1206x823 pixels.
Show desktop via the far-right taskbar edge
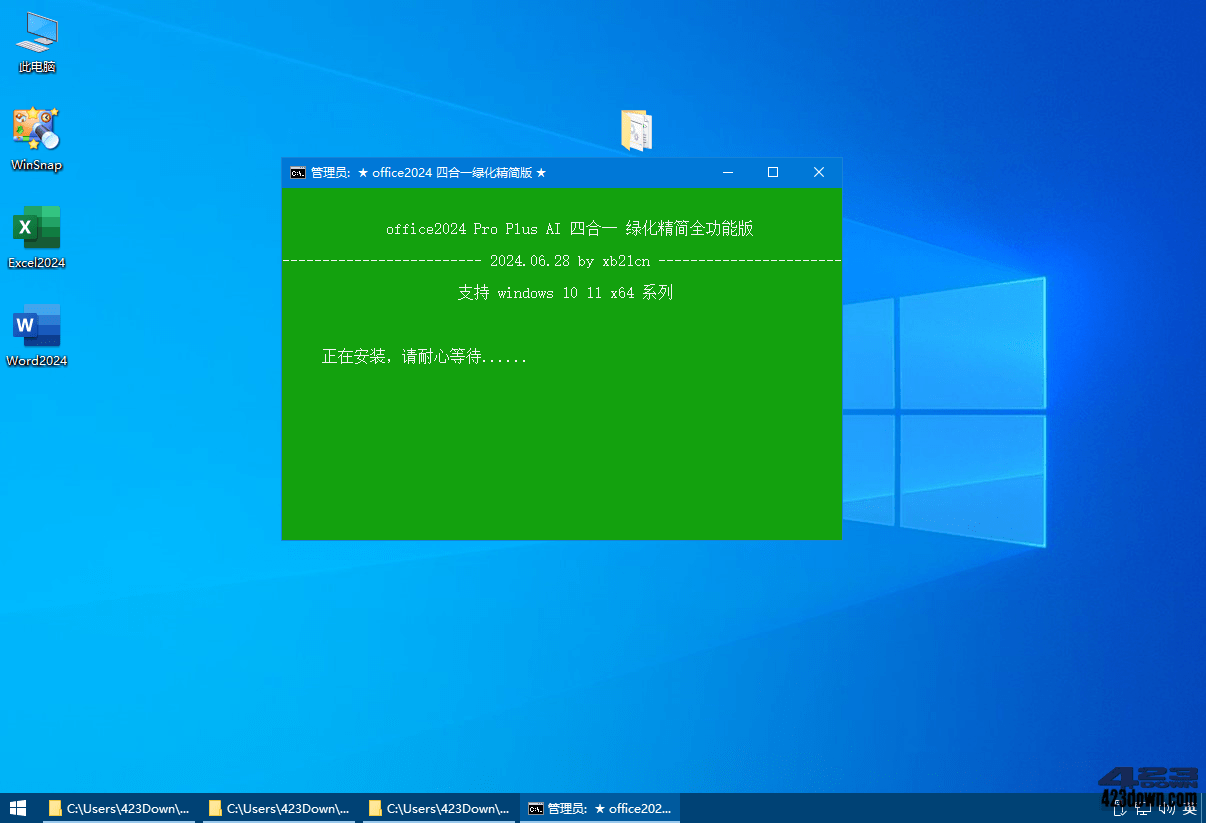(x=1204, y=808)
